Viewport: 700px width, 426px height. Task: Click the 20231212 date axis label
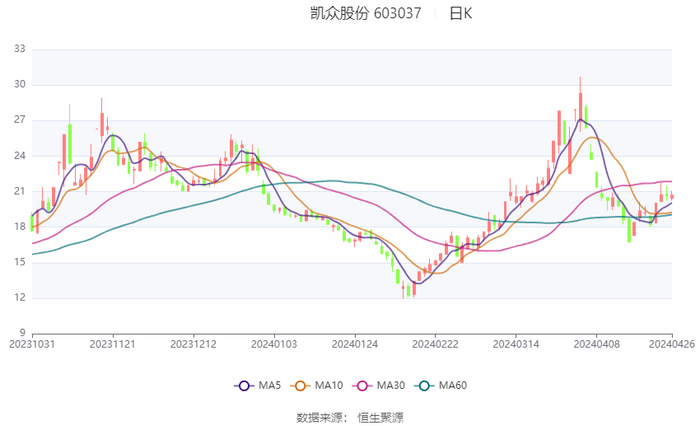tap(193, 344)
